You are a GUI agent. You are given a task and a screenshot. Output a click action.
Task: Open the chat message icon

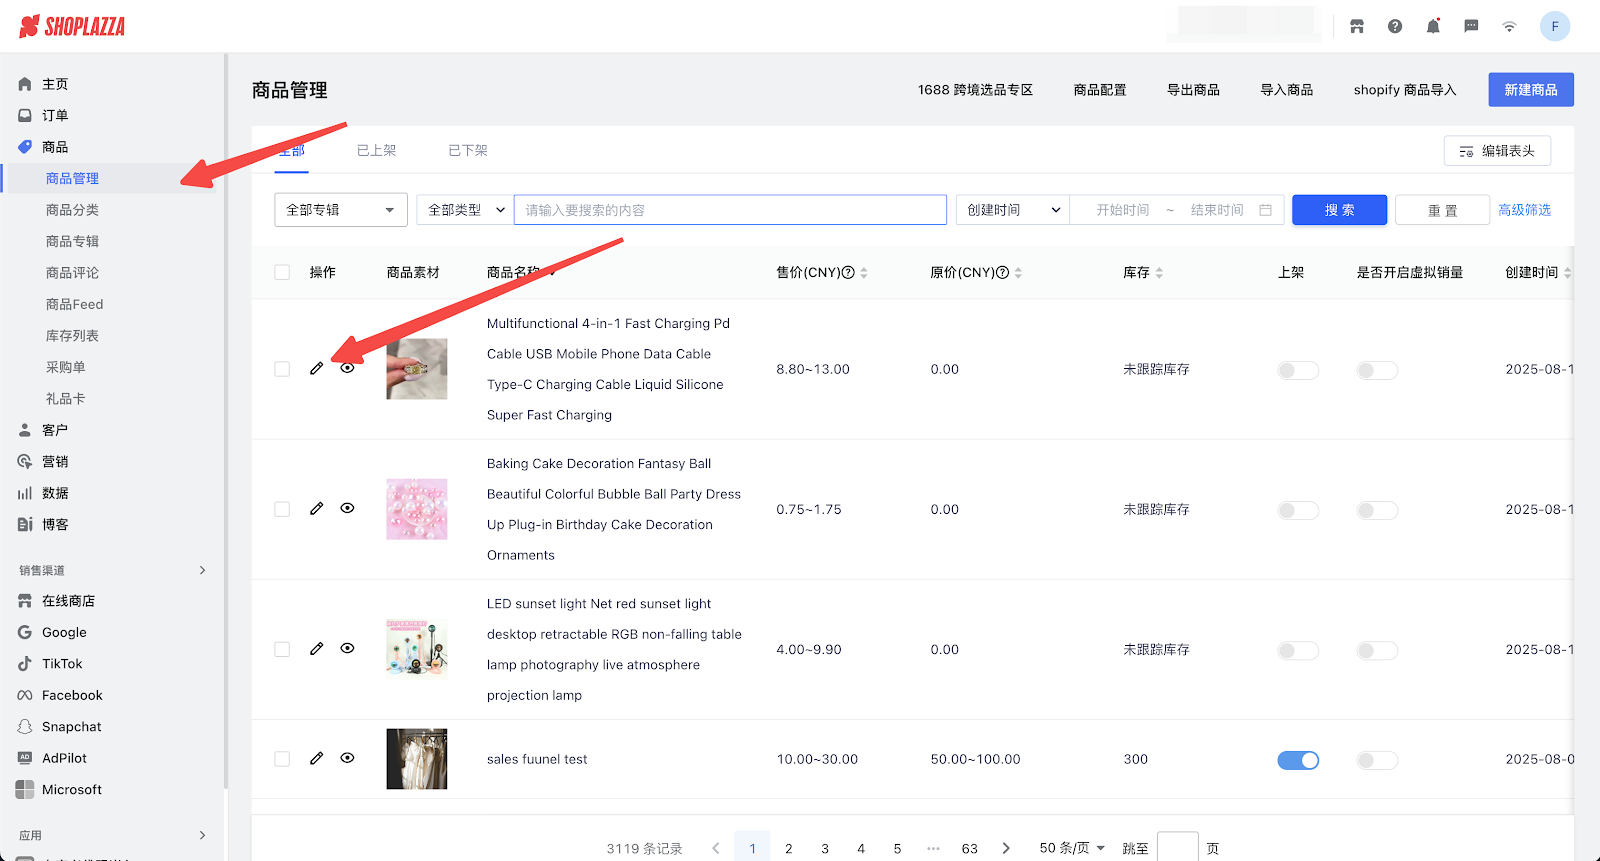pos(1471,27)
